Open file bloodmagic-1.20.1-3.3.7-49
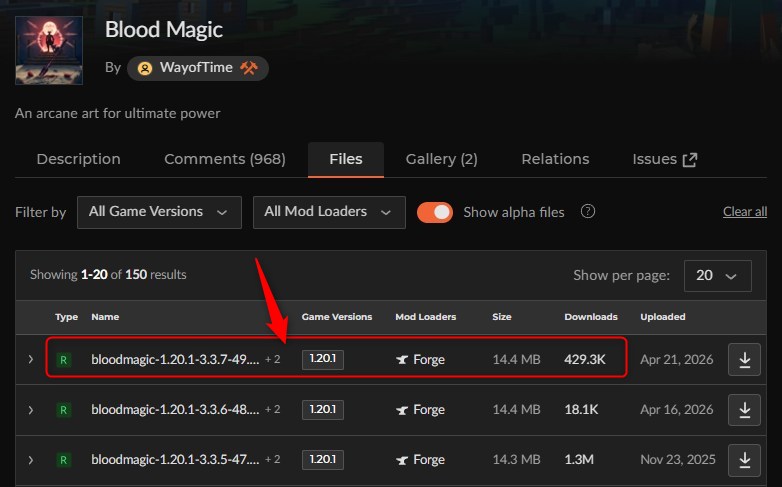 tap(175, 359)
